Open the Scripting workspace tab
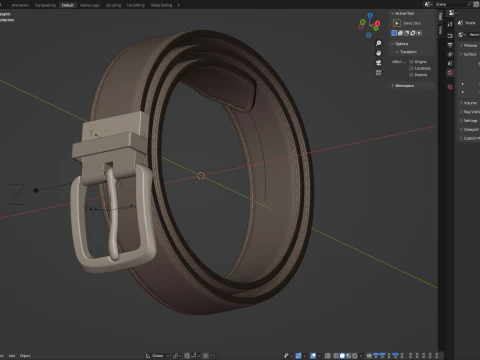Image resolution: width=480 pixels, height=360 pixels. point(113,5)
